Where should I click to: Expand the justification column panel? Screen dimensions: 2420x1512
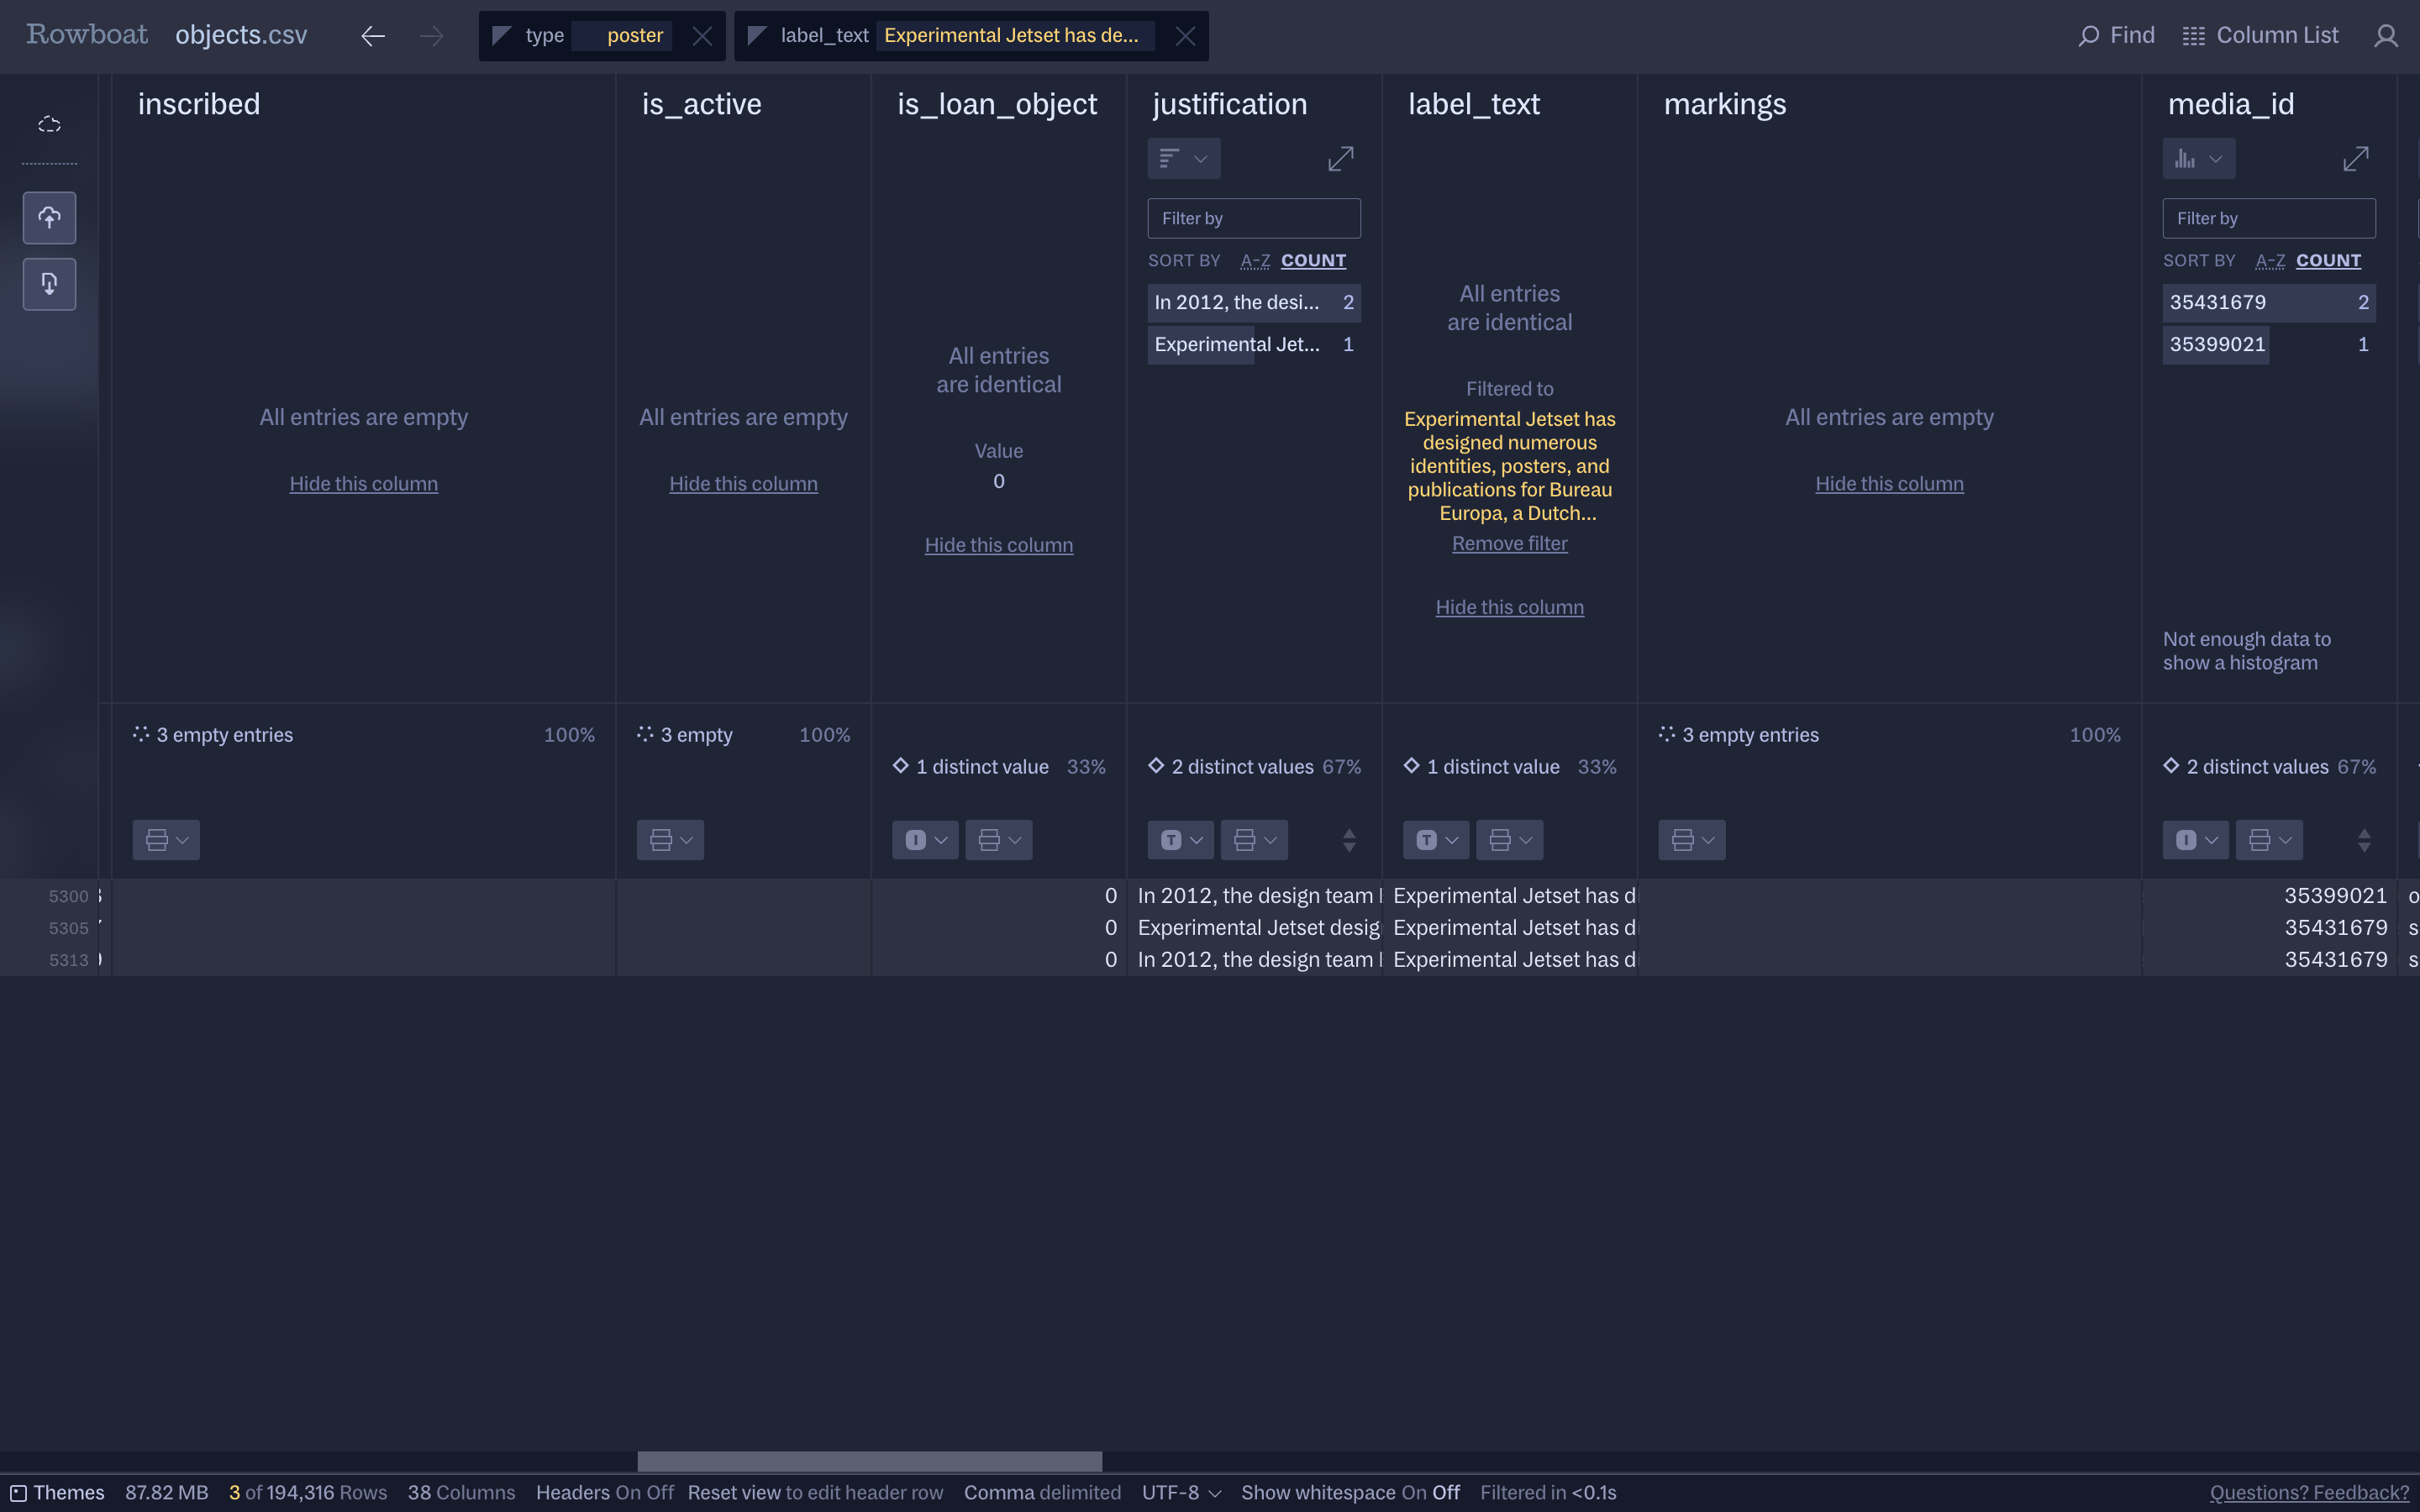(x=1340, y=159)
